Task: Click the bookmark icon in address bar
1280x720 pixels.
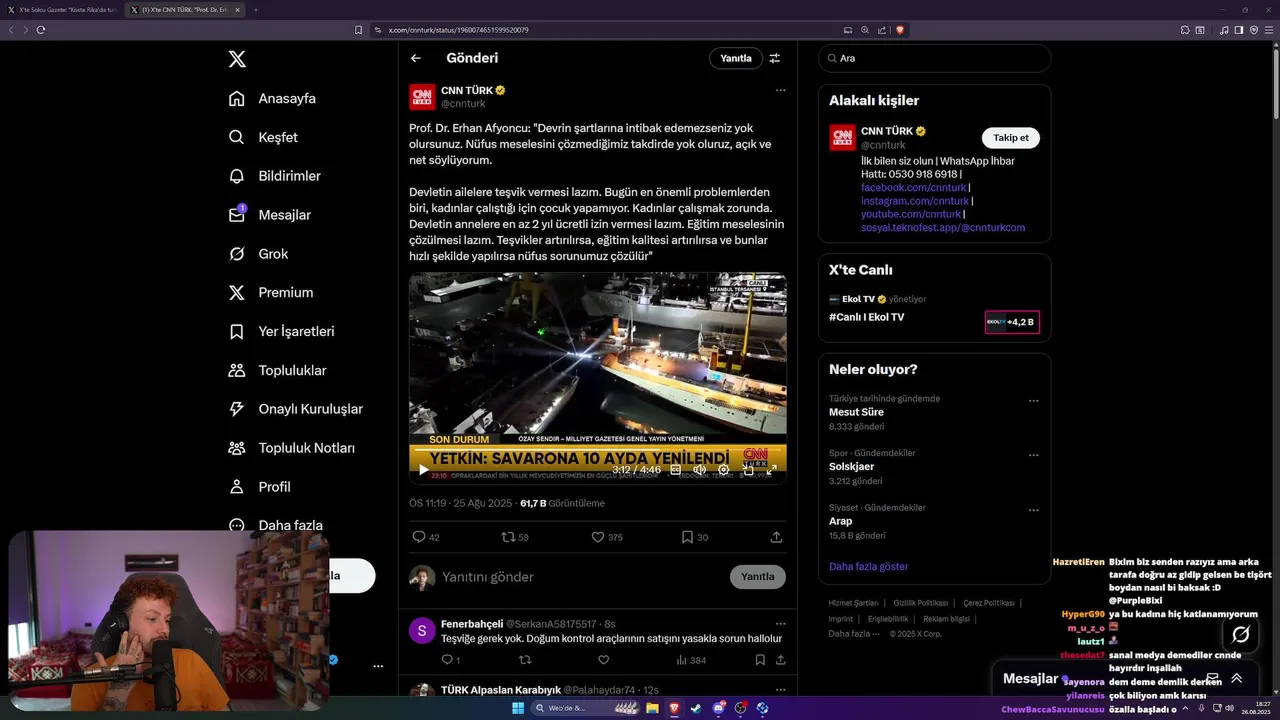Action: point(358,30)
